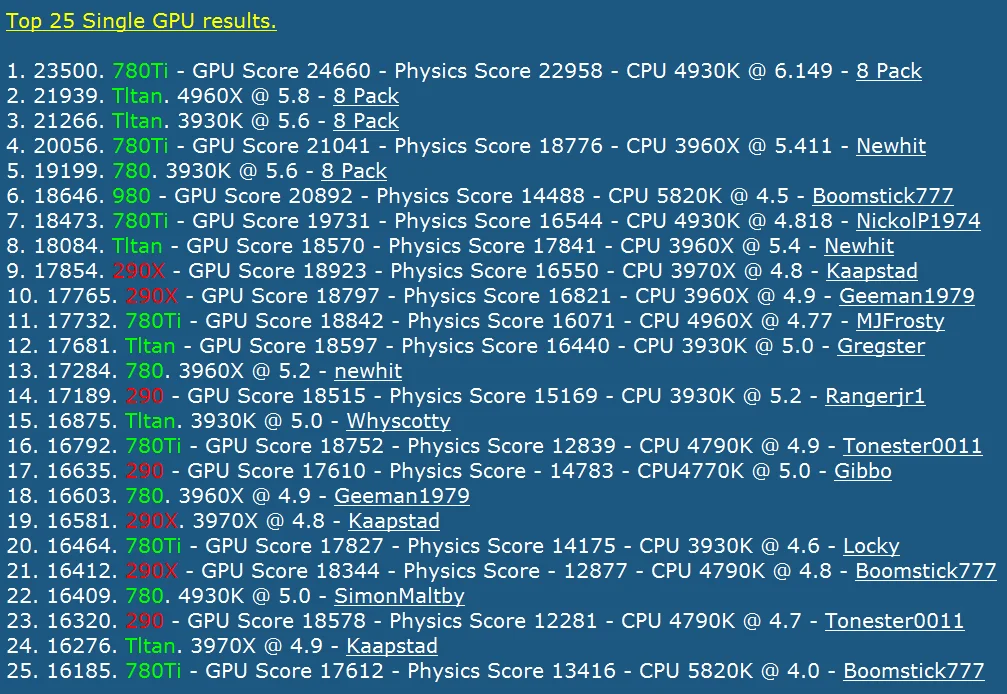Click Tonester0011 on the 16320 row
Screen dimensions: 1007x694
pos(894,621)
